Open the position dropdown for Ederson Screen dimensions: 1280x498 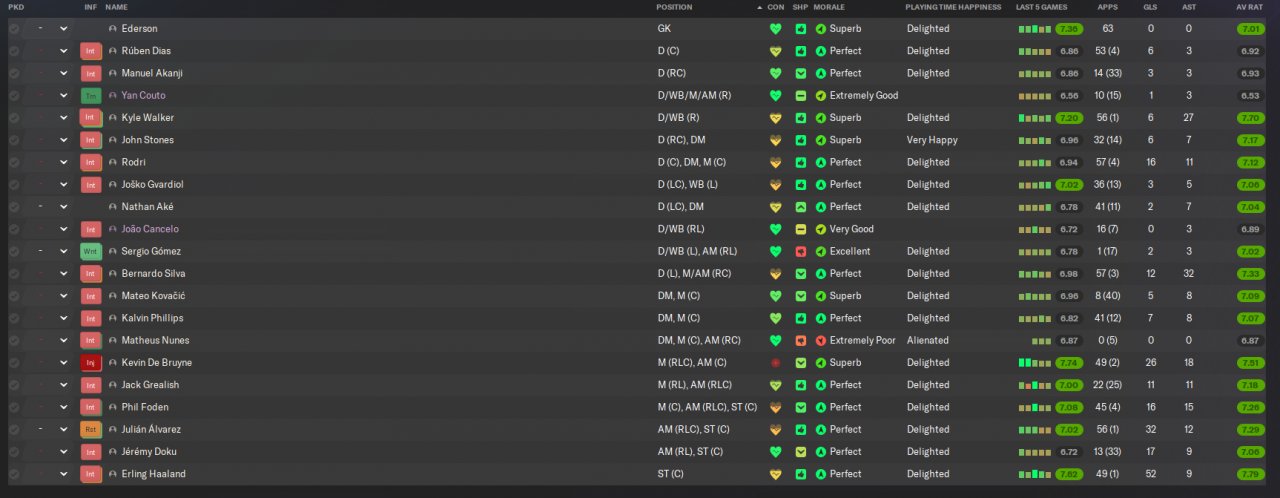point(64,29)
